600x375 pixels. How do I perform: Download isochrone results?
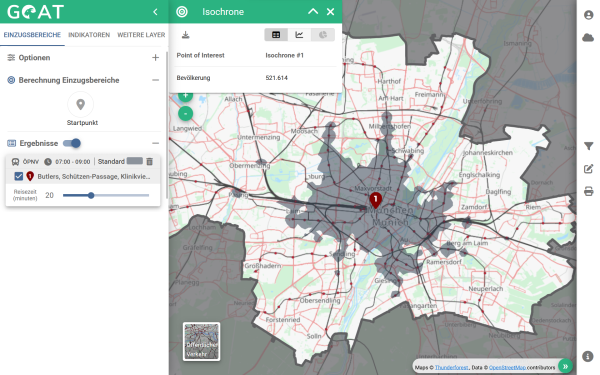(x=186, y=35)
